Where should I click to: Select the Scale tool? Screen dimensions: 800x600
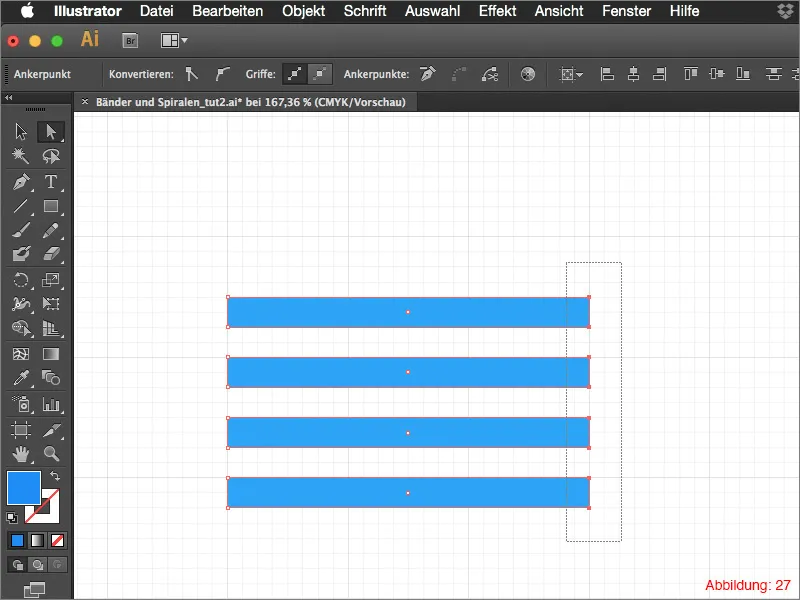pos(51,280)
